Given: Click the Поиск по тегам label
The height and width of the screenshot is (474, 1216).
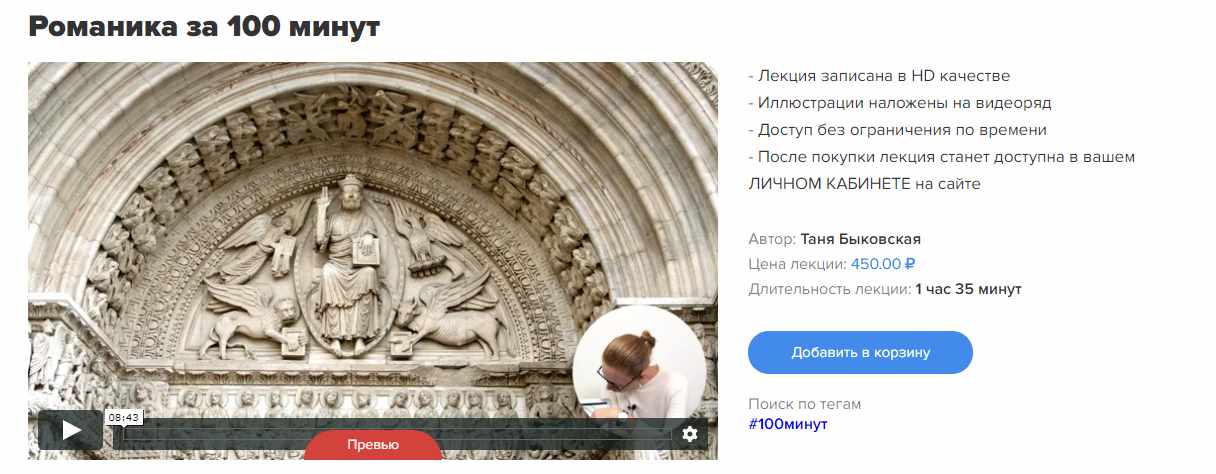Looking at the screenshot, I should tap(804, 404).
